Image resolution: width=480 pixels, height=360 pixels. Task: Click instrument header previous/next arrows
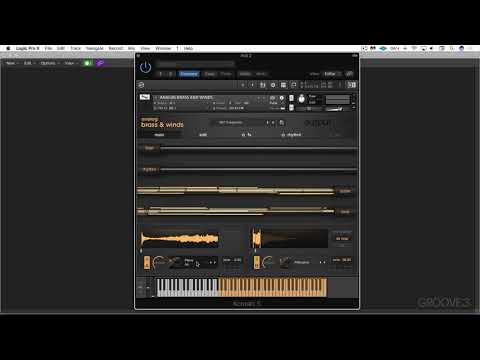261,98
